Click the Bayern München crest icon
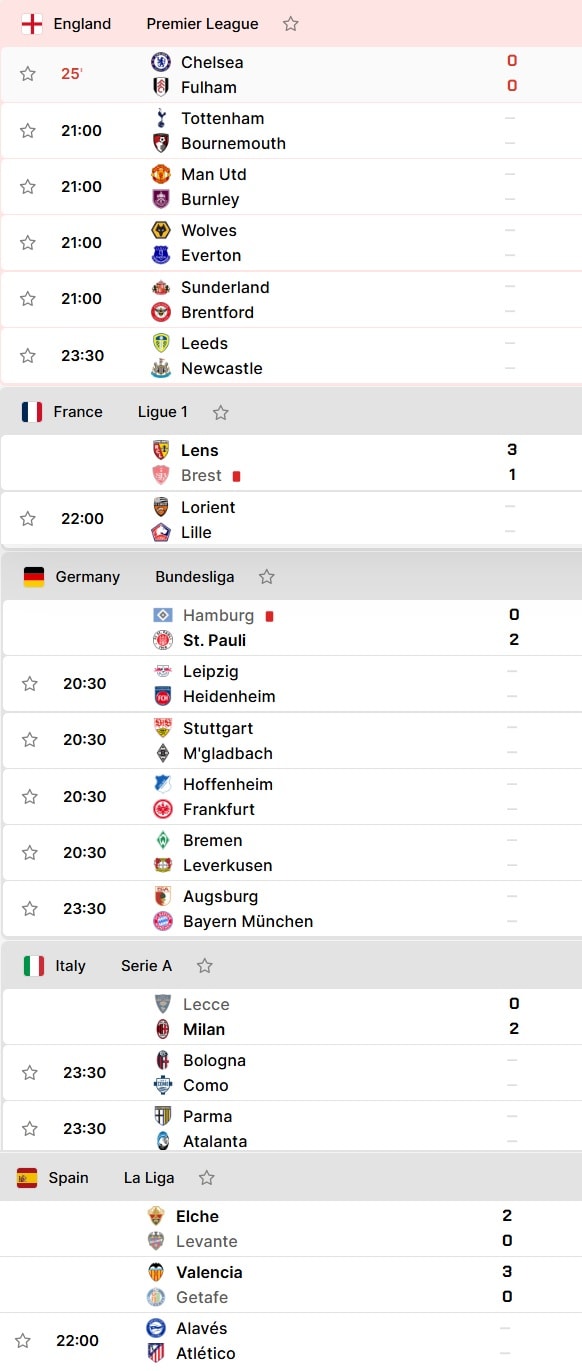Image resolution: width=582 pixels, height=1371 pixels. (x=163, y=921)
